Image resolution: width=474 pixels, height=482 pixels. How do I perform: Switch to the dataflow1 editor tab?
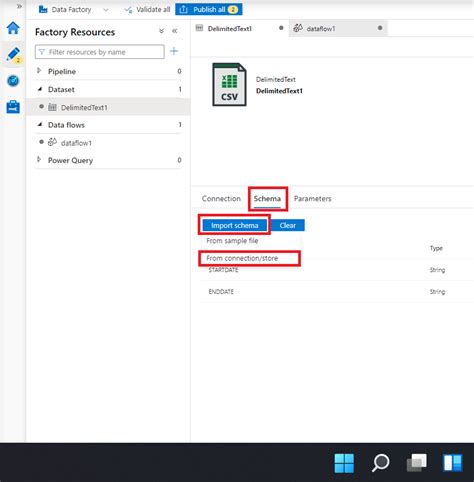click(x=338, y=29)
